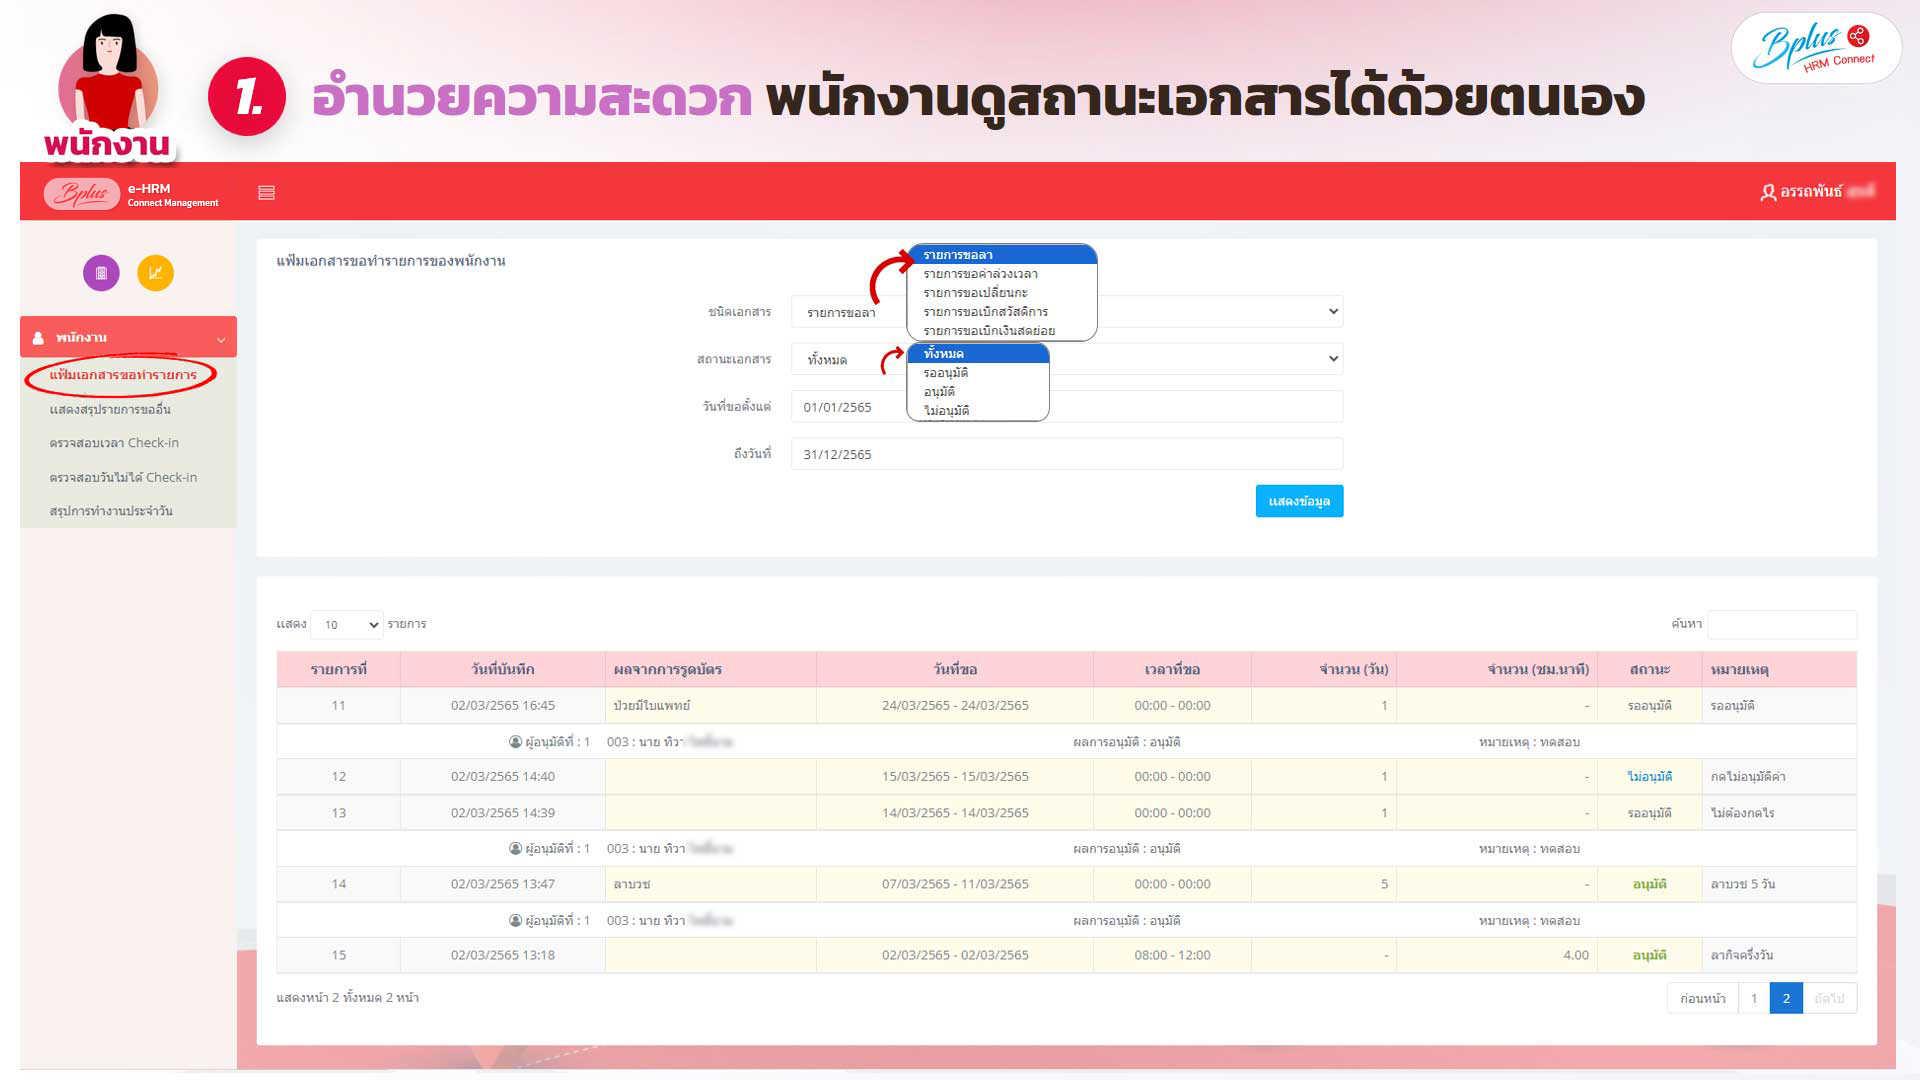Click the approver person icon under row 11
Image resolution: width=1920 pixels, height=1080 pixels.
(515, 742)
